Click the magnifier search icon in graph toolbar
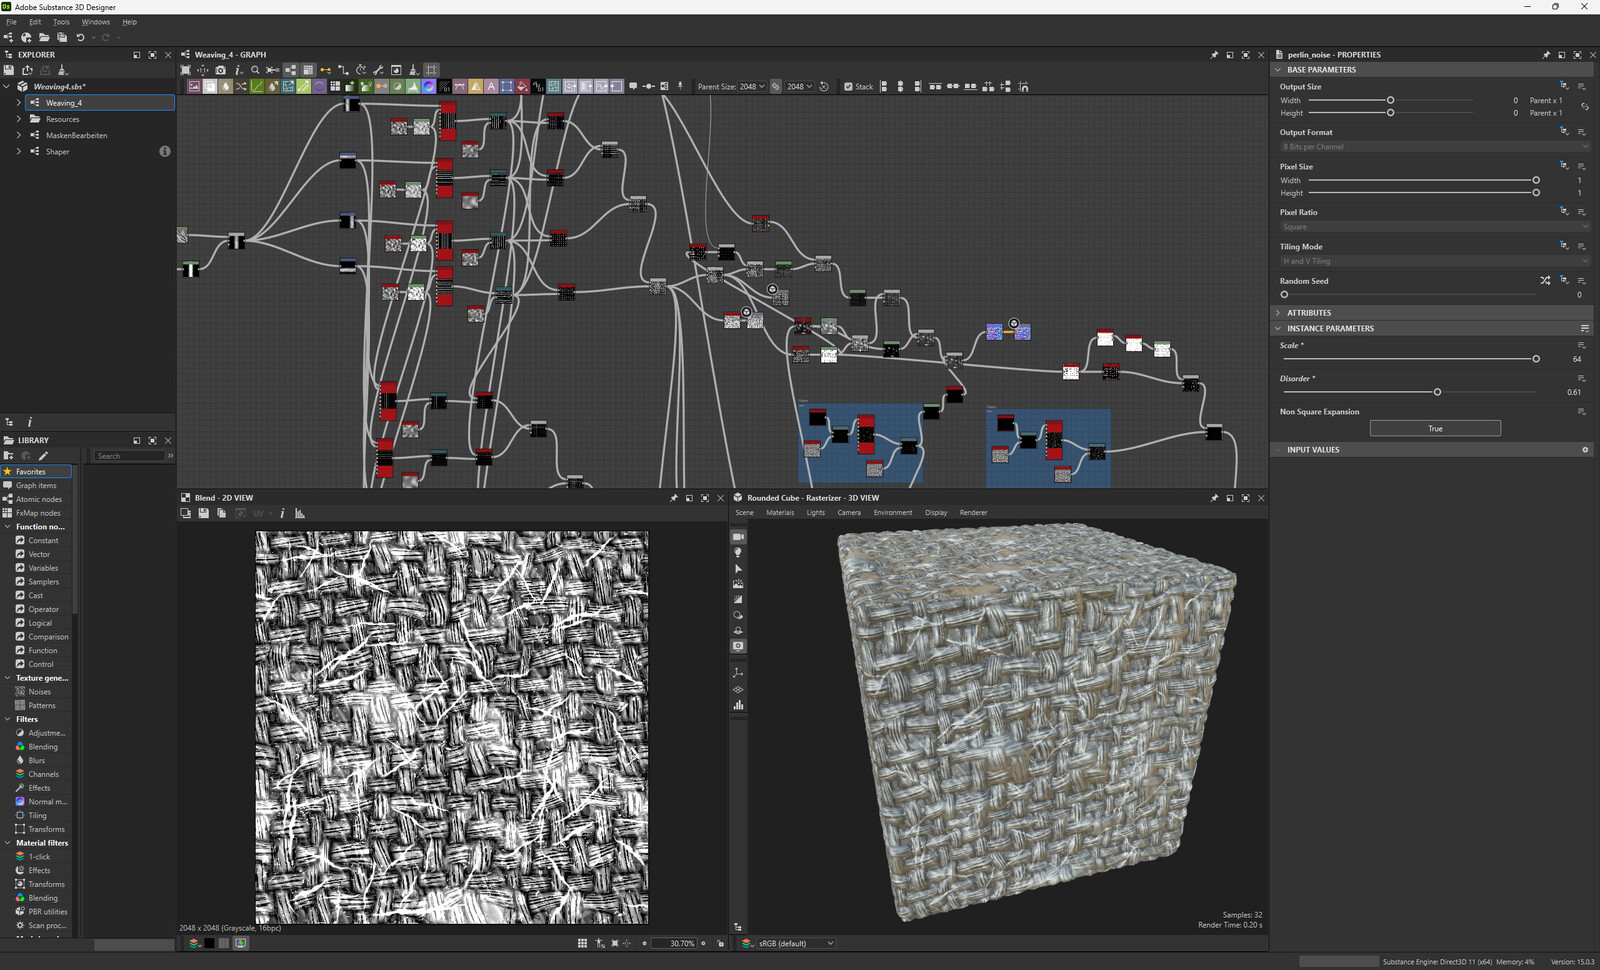This screenshot has height=970, width=1600. coord(255,70)
